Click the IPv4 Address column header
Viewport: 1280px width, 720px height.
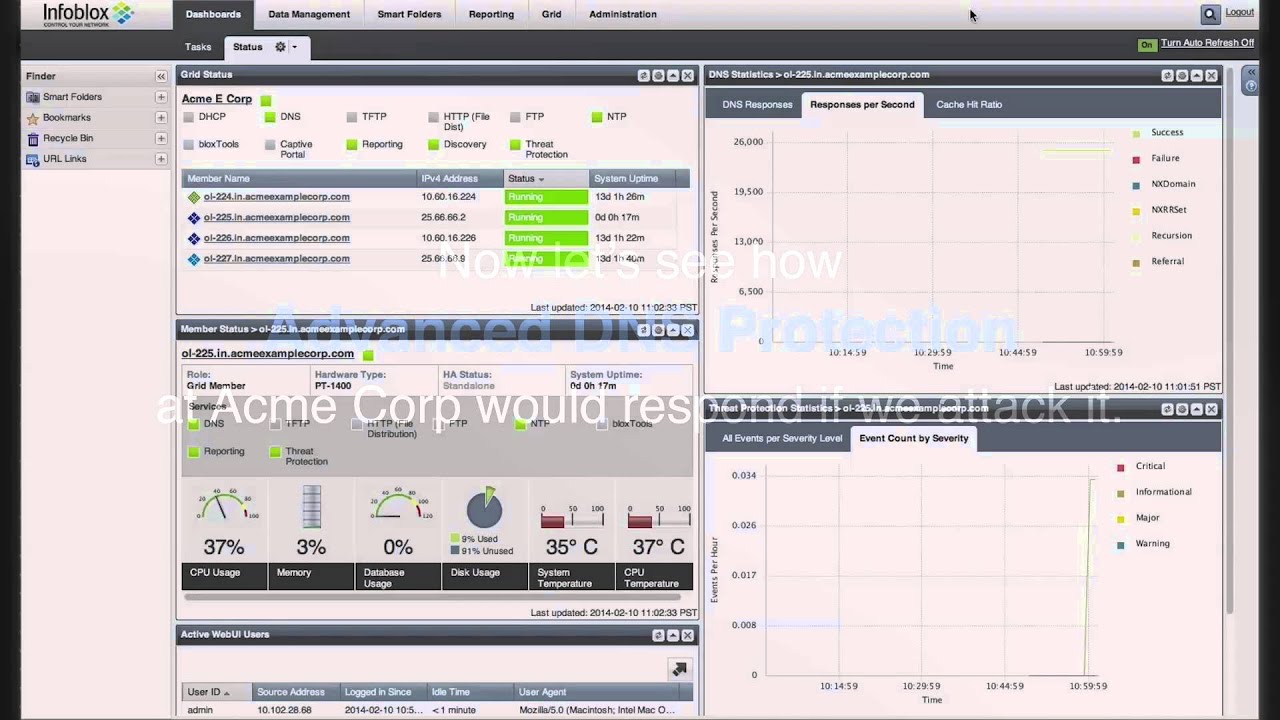(x=460, y=179)
